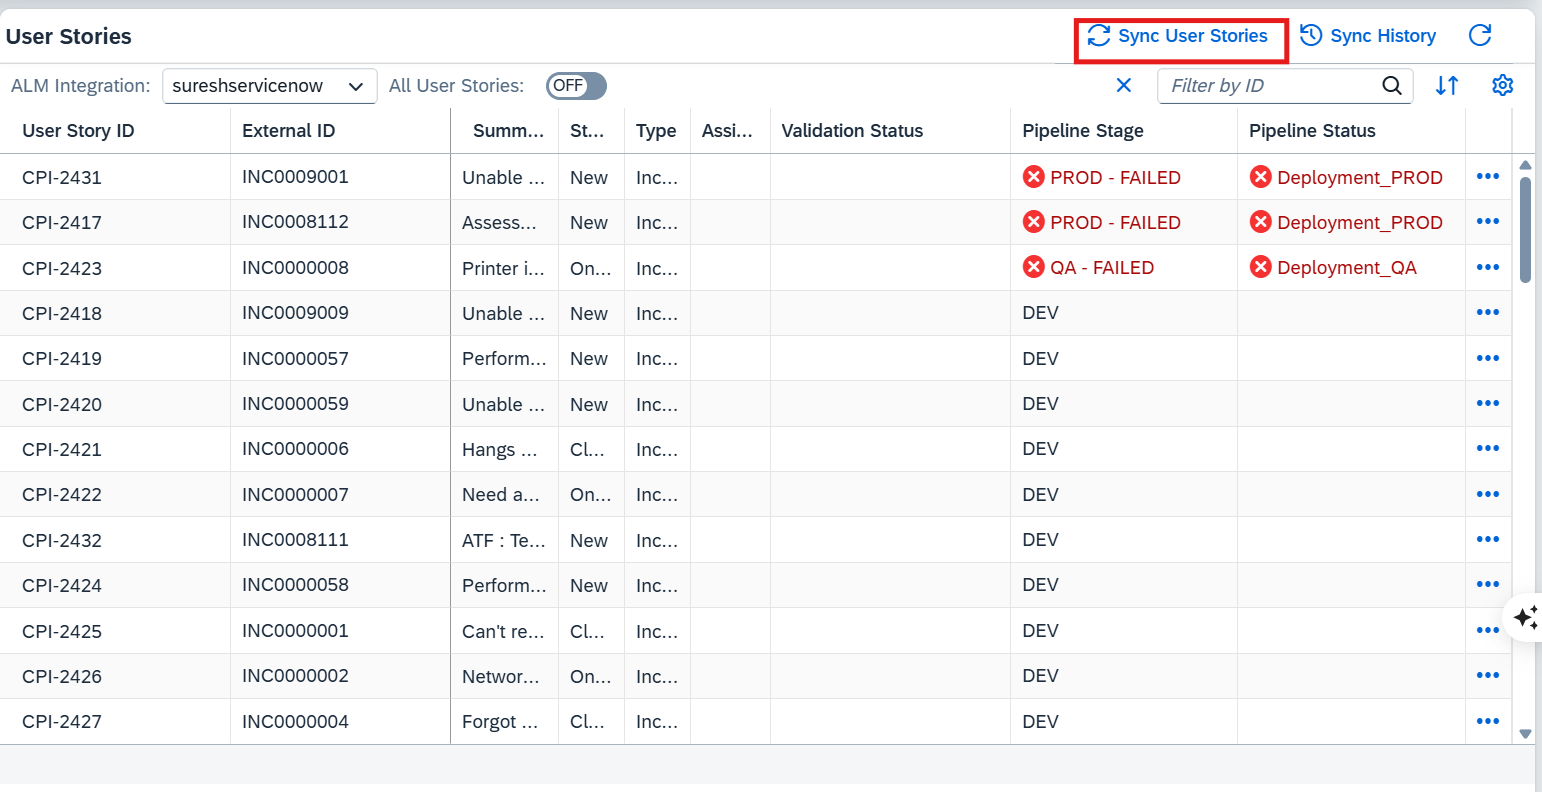This screenshot has width=1542, height=792.
Task: Click the search magnifier icon
Action: click(1391, 86)
